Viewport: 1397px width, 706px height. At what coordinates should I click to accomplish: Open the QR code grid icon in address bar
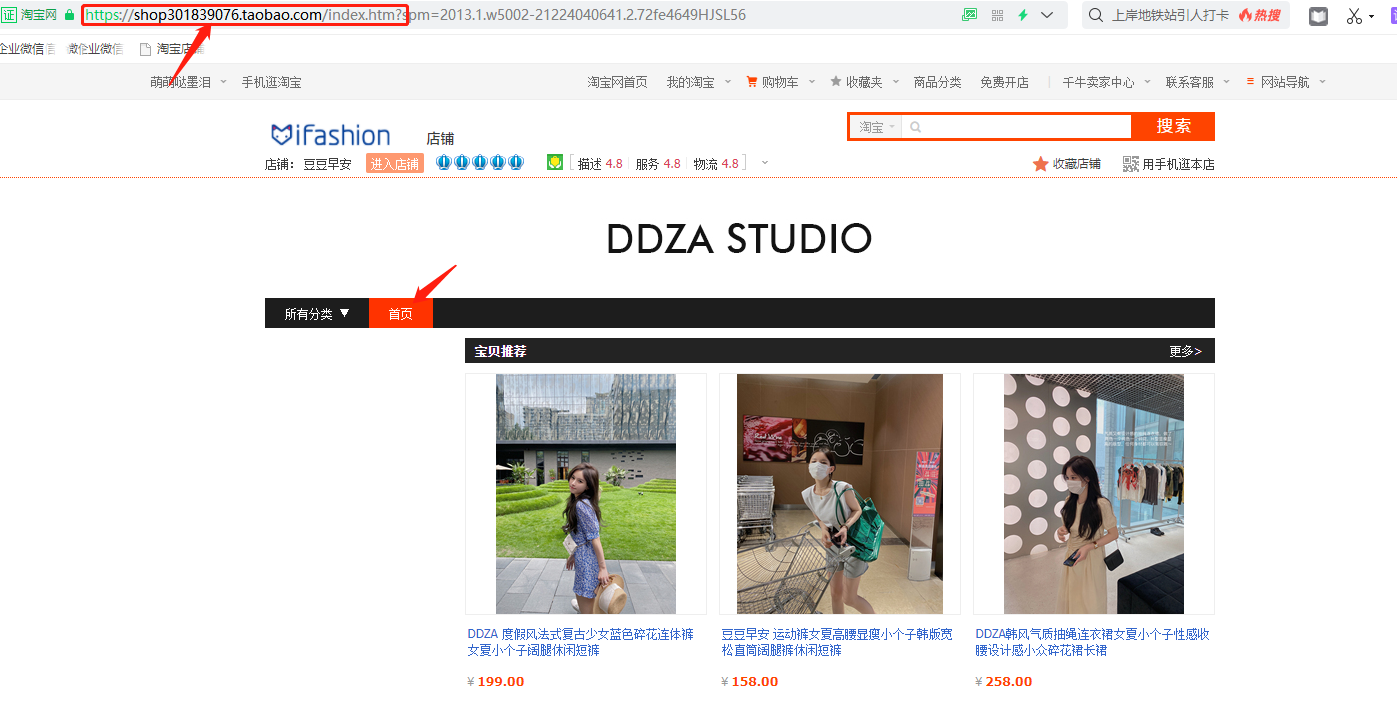pos(997,15)
